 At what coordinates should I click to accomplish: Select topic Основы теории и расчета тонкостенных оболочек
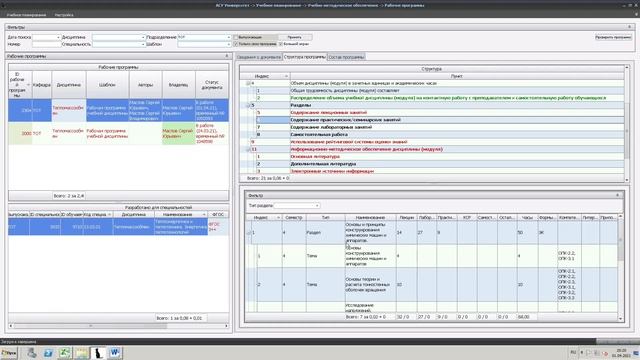point(432,284)
